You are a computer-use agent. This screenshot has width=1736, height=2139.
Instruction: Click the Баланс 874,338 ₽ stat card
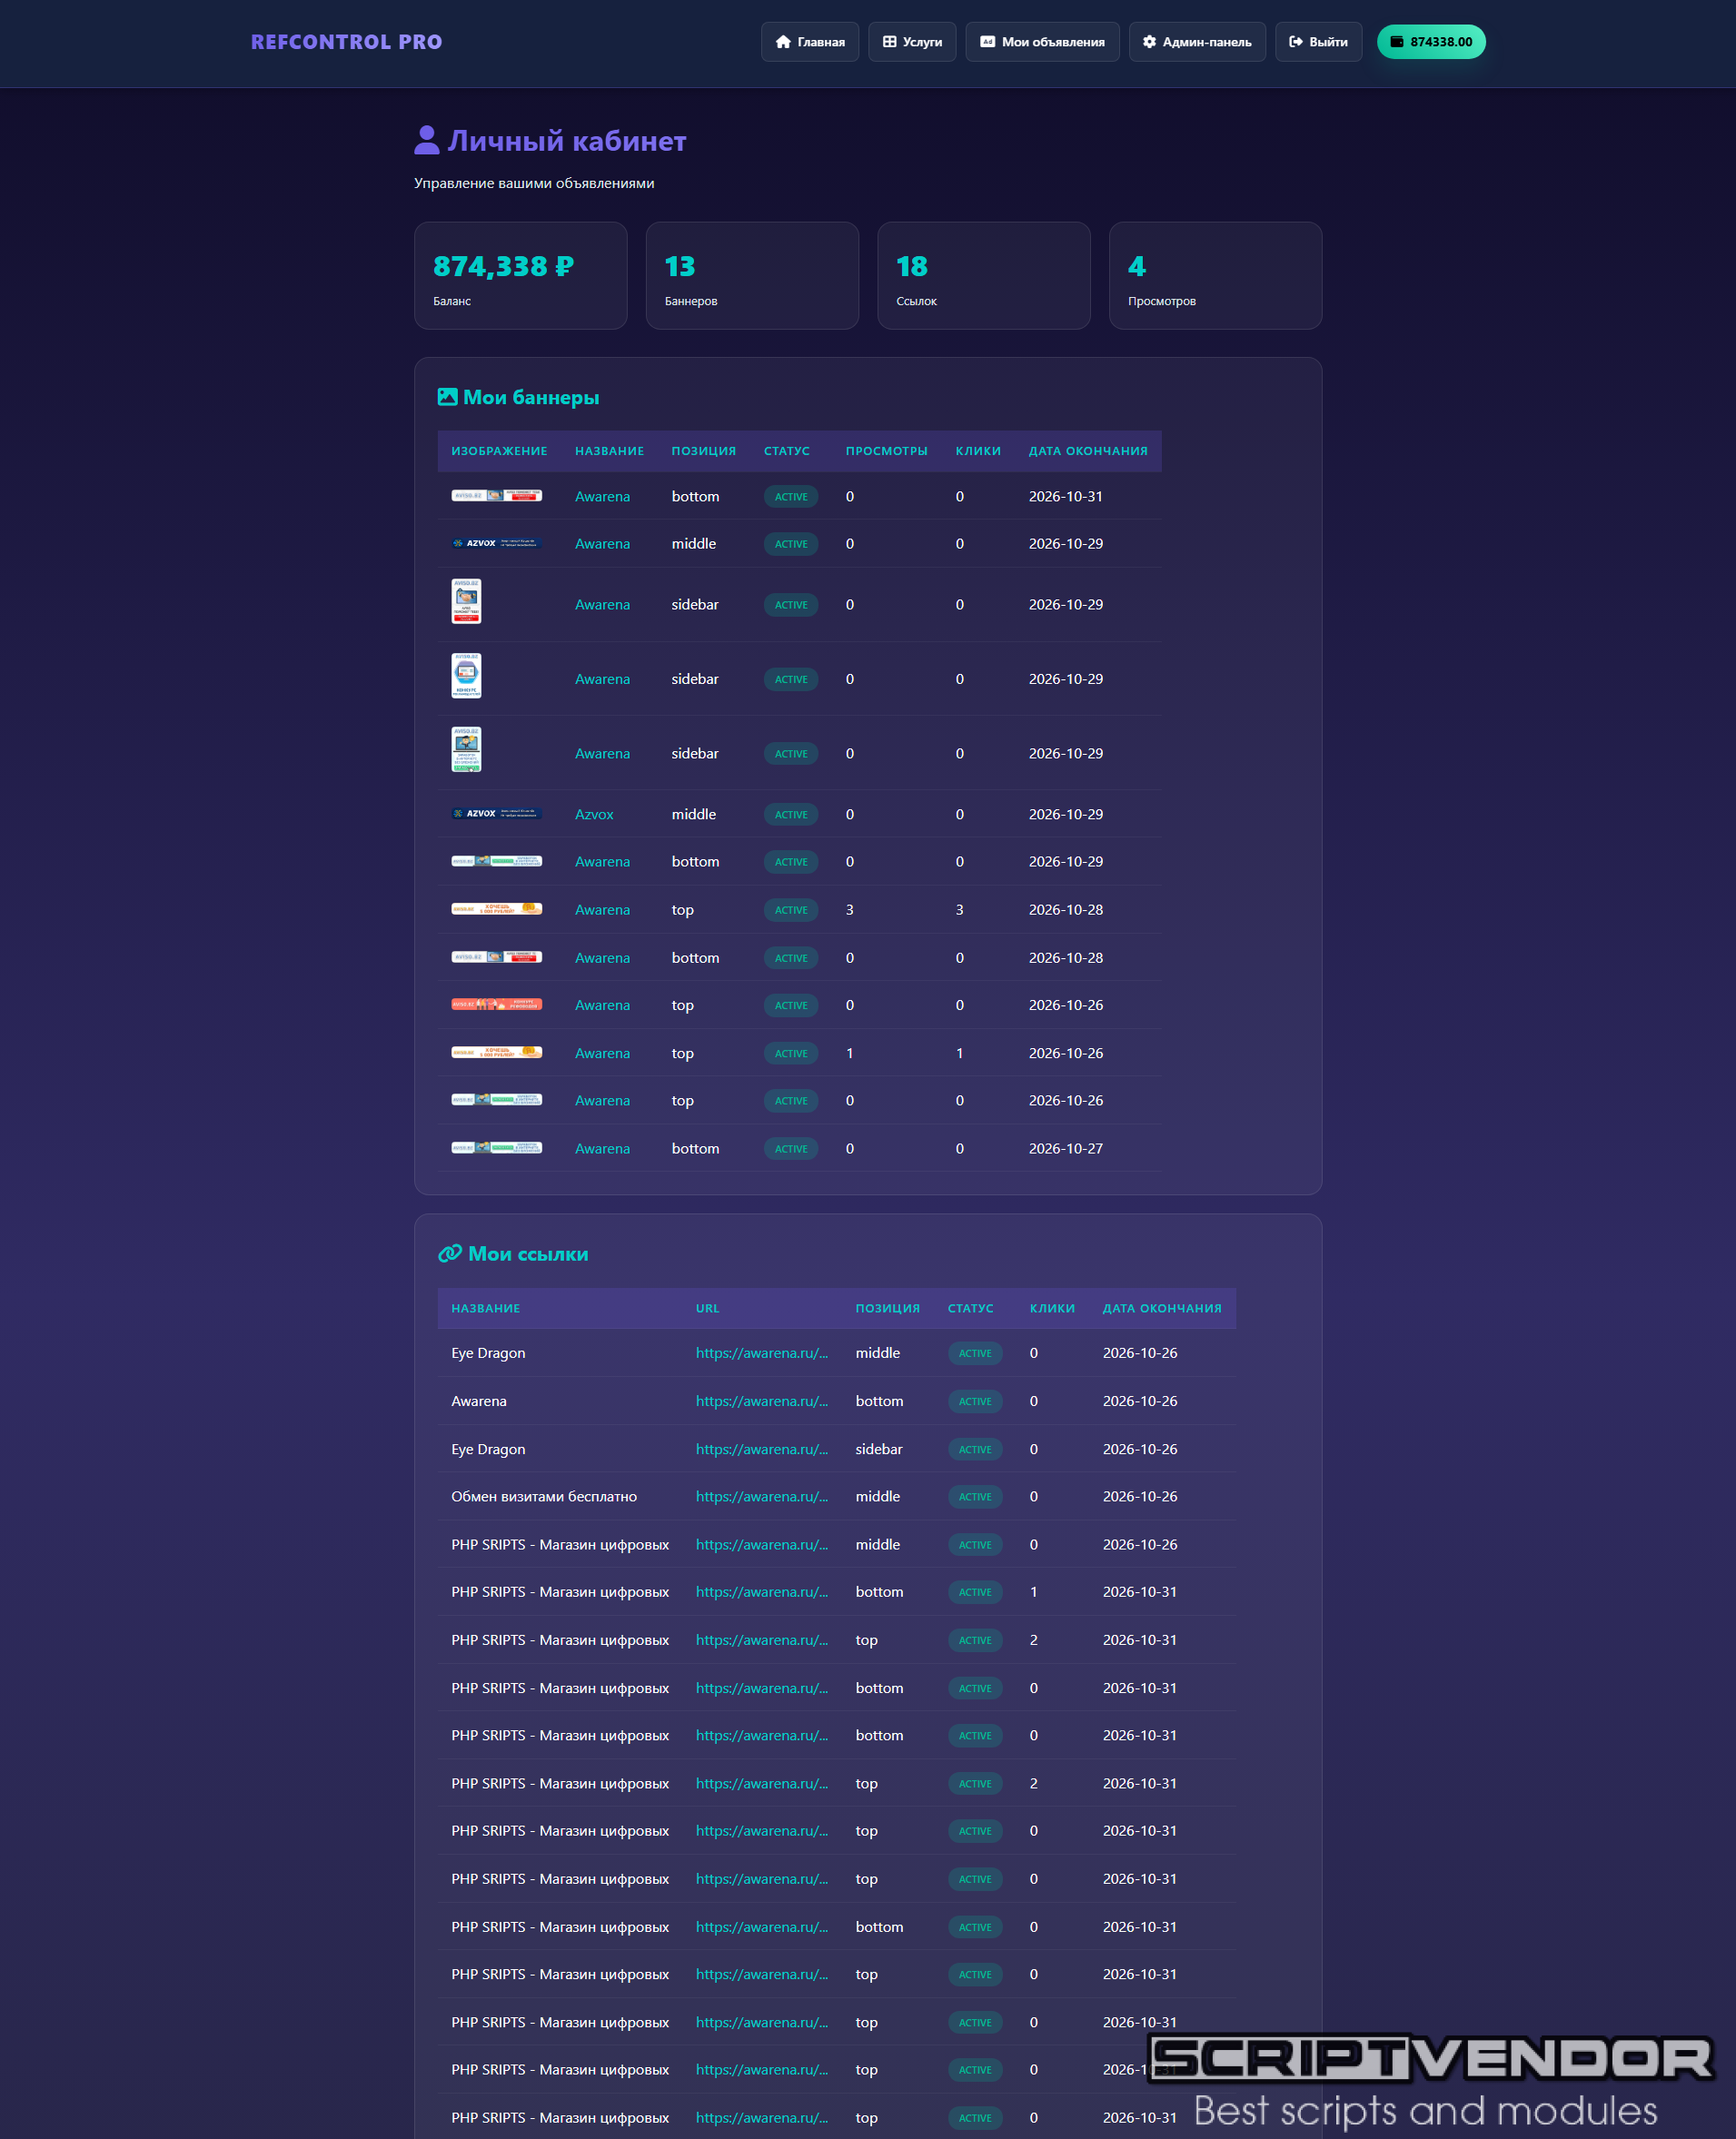521,276
